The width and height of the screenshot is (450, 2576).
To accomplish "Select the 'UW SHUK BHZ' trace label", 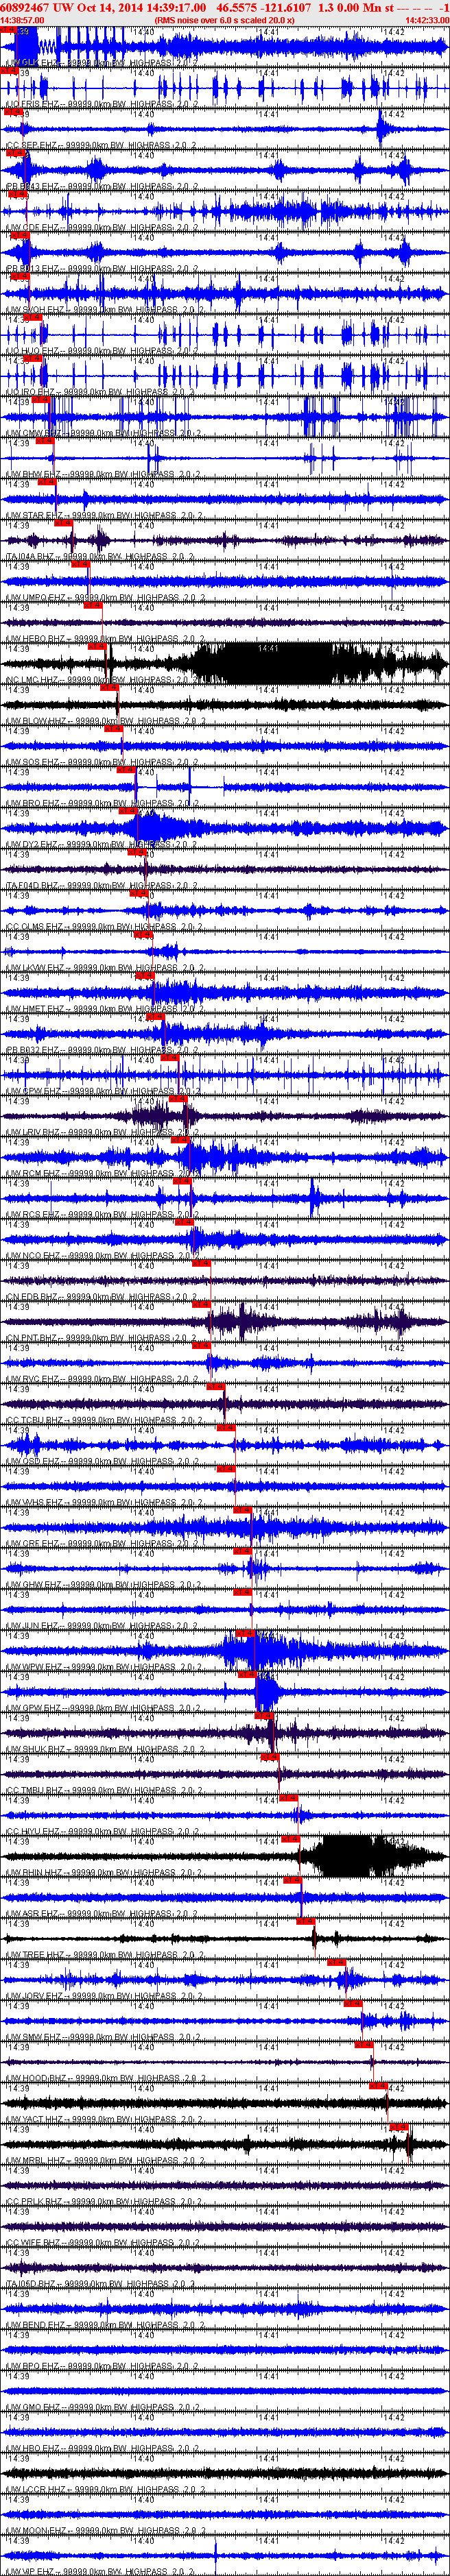I will point(105,1748).
